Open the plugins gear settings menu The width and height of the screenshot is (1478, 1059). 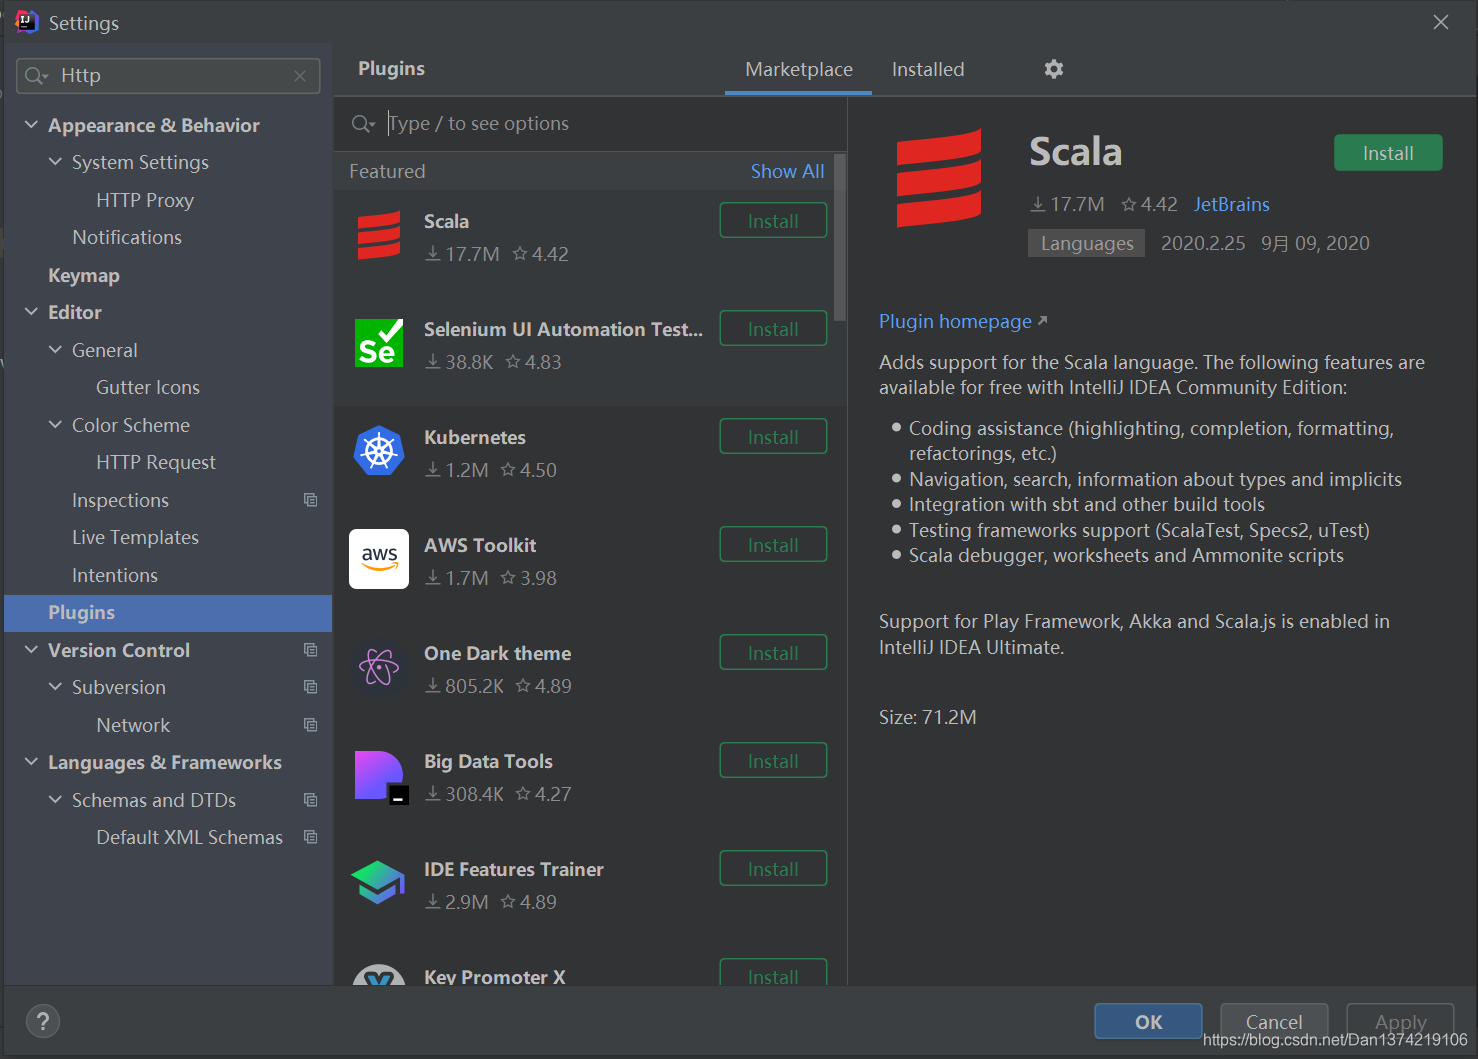(1054, 69)
